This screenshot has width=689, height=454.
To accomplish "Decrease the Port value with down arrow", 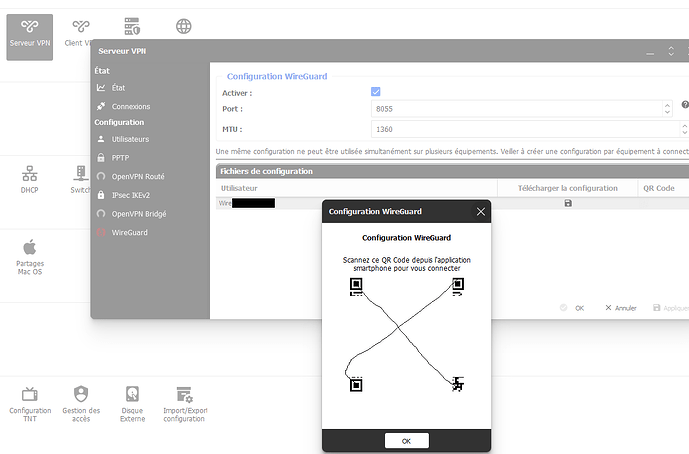I will click(667, 113).
